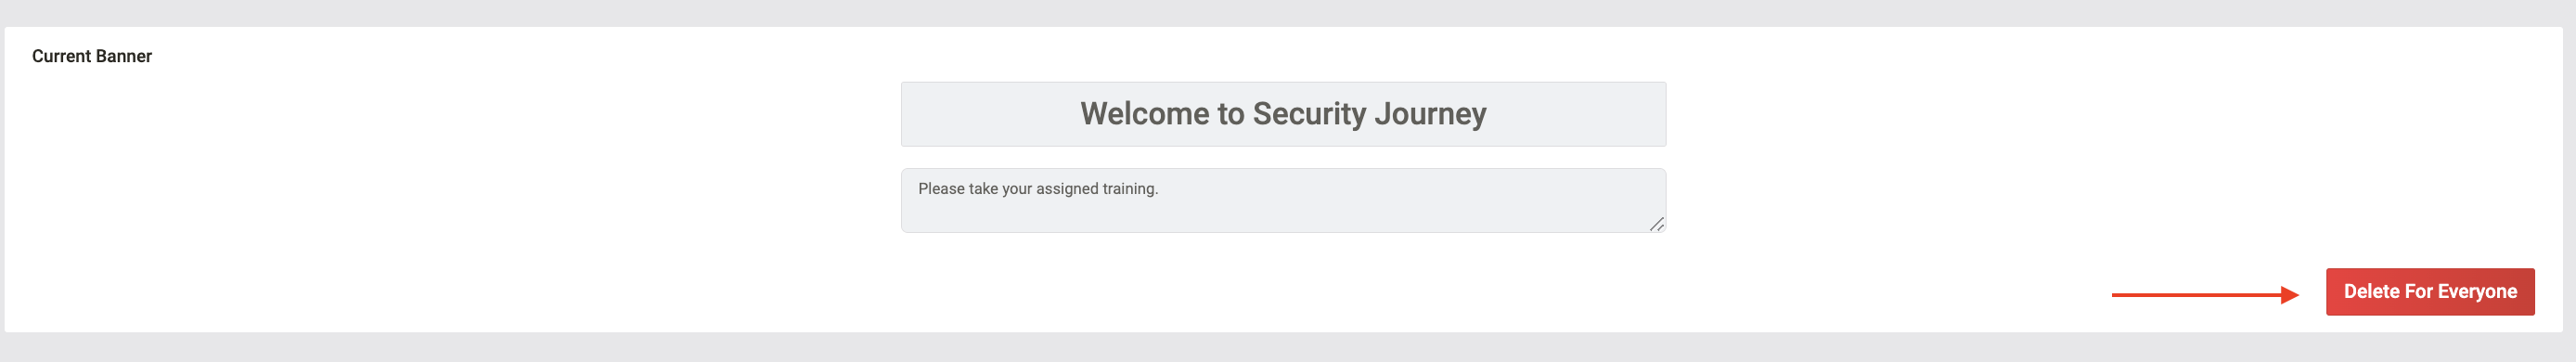Screen dimensions: 2576x362
Task: Click blank message area right of training.
Action: pyautogui.click(x=1400, y=189)
